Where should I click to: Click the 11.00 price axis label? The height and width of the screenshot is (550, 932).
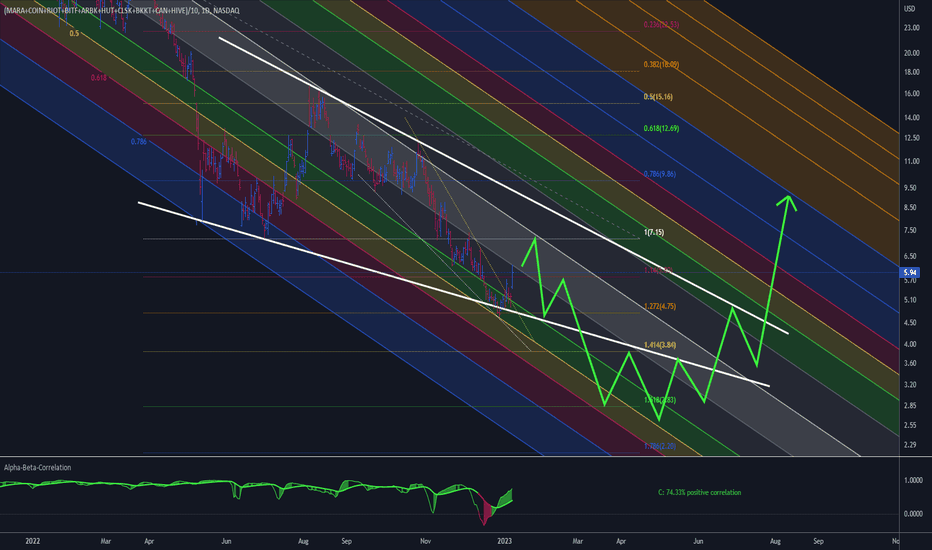tap(911, 161)
